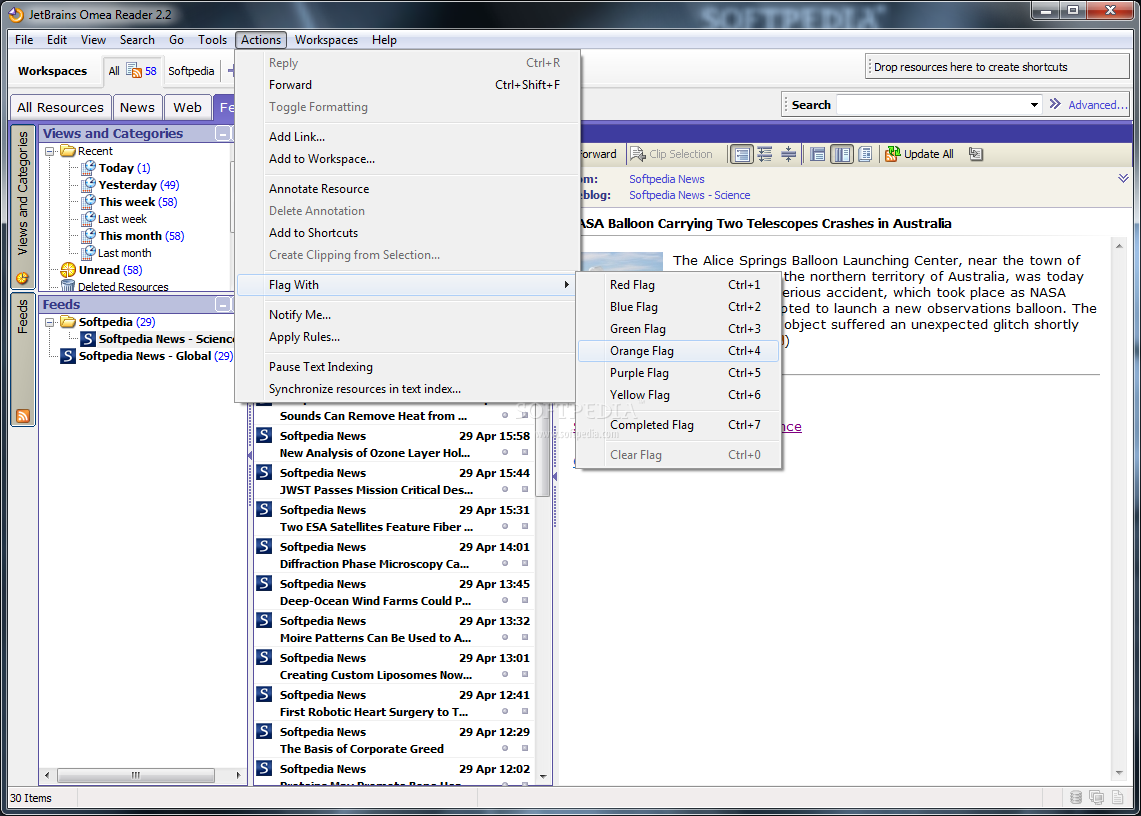Click the Deleted Resources trash icon
Viewport: 1141px width, 816px height.
pyautogui.click(x=68, y=286)
